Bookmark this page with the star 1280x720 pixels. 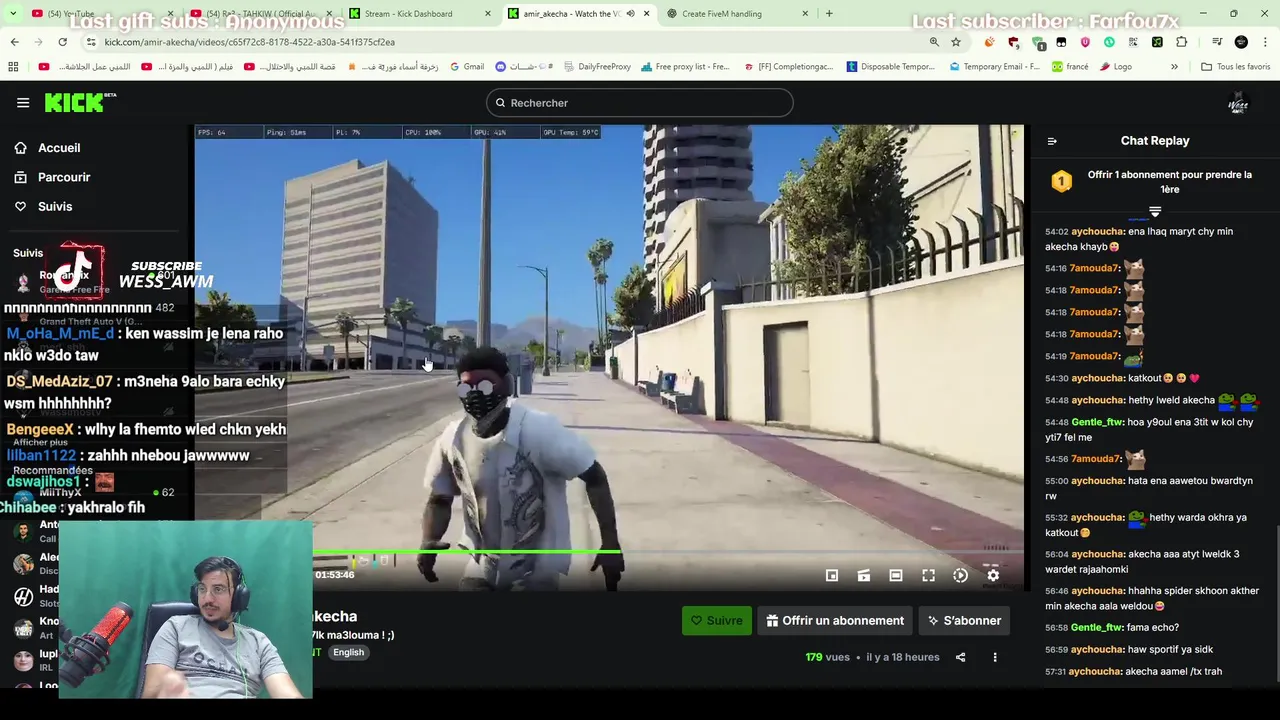click(x=956, y=42)
